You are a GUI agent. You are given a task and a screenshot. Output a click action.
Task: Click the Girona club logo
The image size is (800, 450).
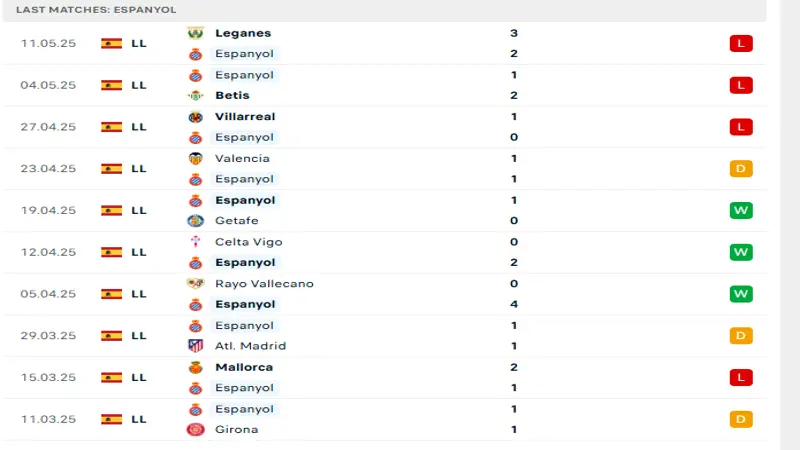click(x=195, y=430)
